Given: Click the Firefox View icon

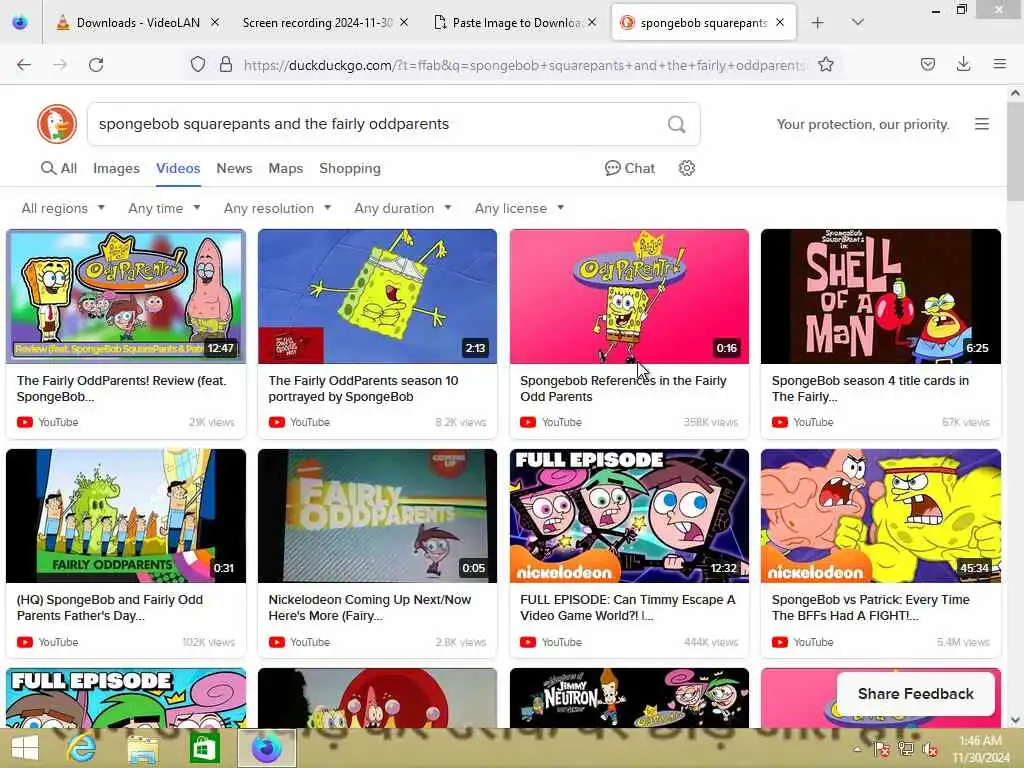Looking at the screenshot, I should coord(20,23).
